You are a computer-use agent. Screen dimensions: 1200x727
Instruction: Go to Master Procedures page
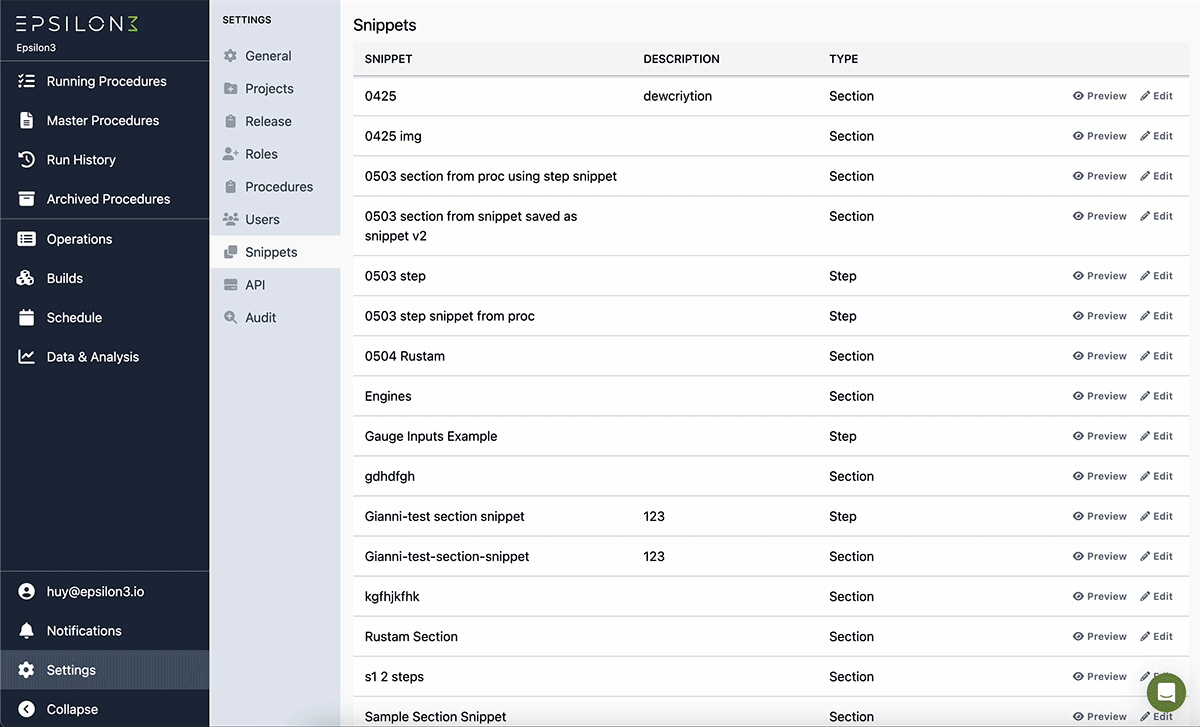click(x=105, y=120)
